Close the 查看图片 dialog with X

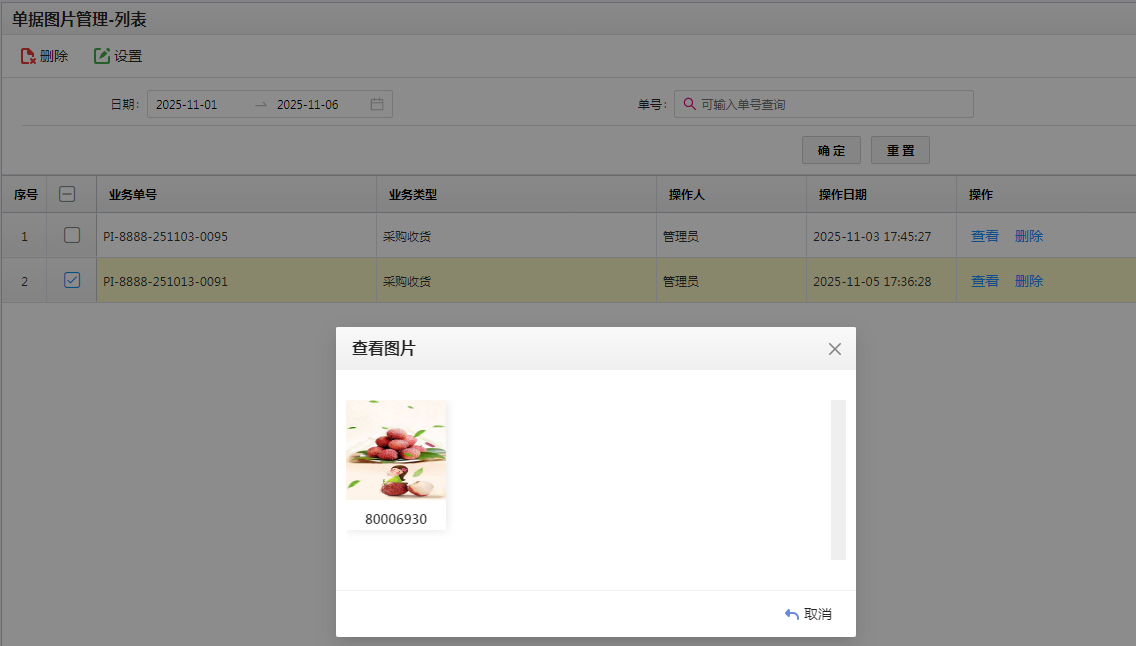coord(835,349)
